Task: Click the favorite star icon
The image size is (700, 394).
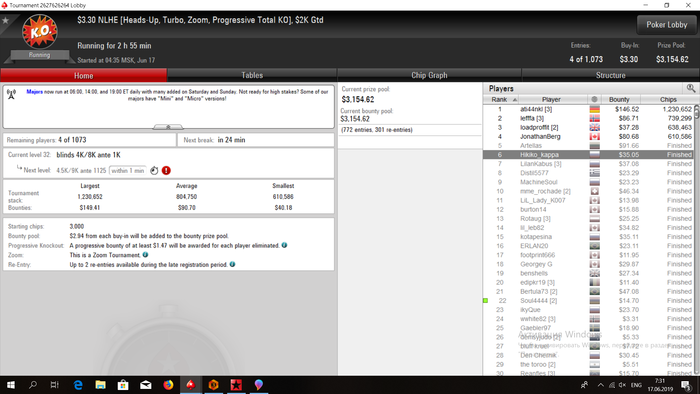Action: coord(5,21)
